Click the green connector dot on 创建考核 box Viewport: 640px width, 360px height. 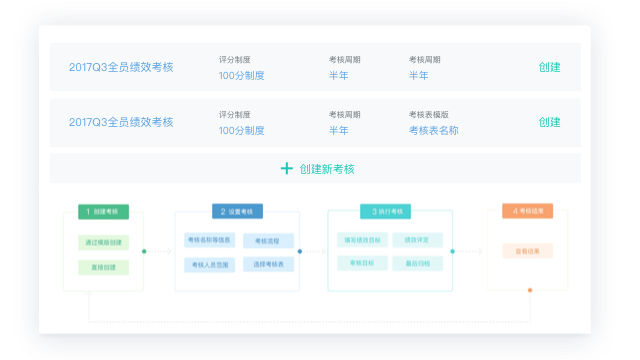144,251
